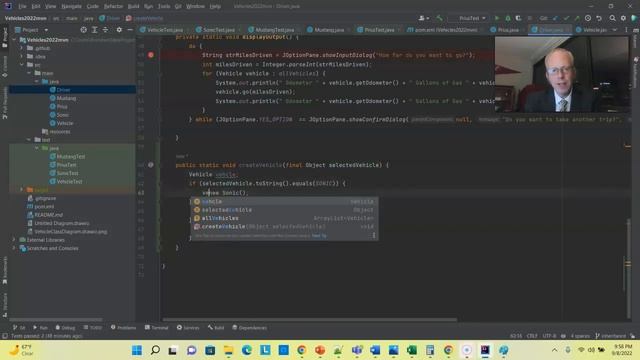Open IDE settings gear in top toolbar
The height and width of the screenshot is (360, 640).
tap(623, 18)
